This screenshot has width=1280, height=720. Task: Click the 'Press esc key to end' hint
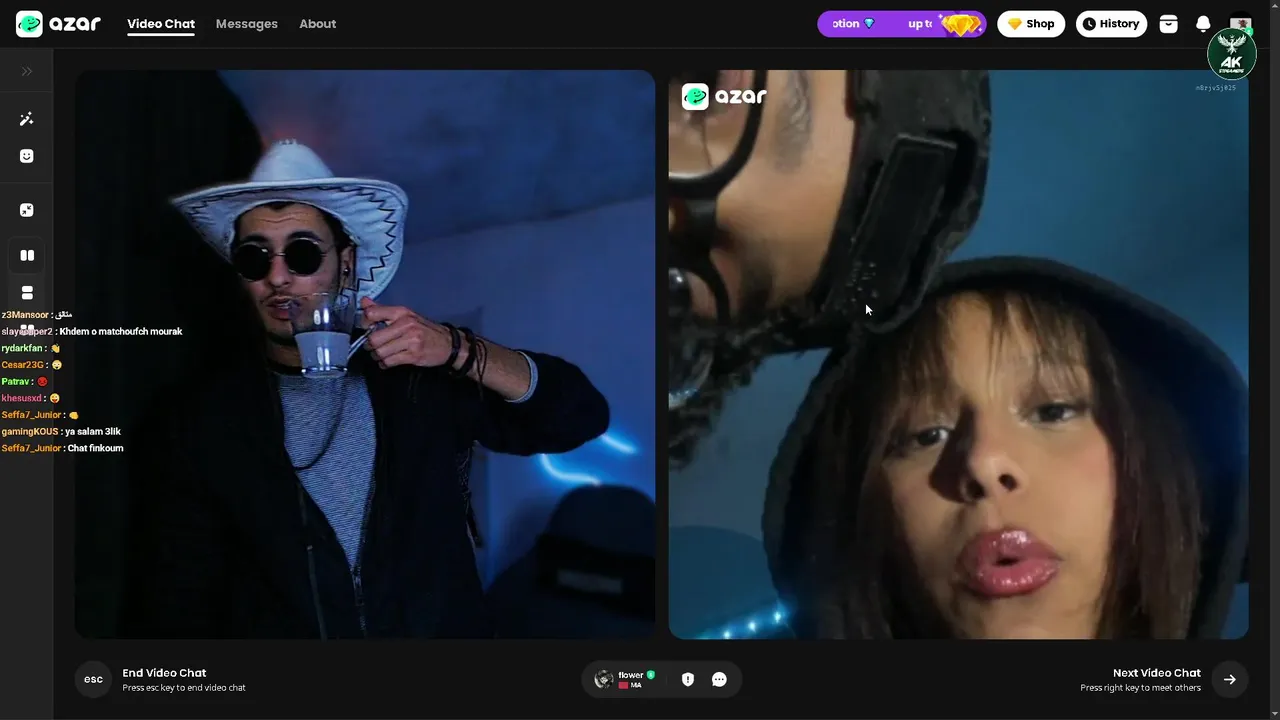click(x=184, y=688)
